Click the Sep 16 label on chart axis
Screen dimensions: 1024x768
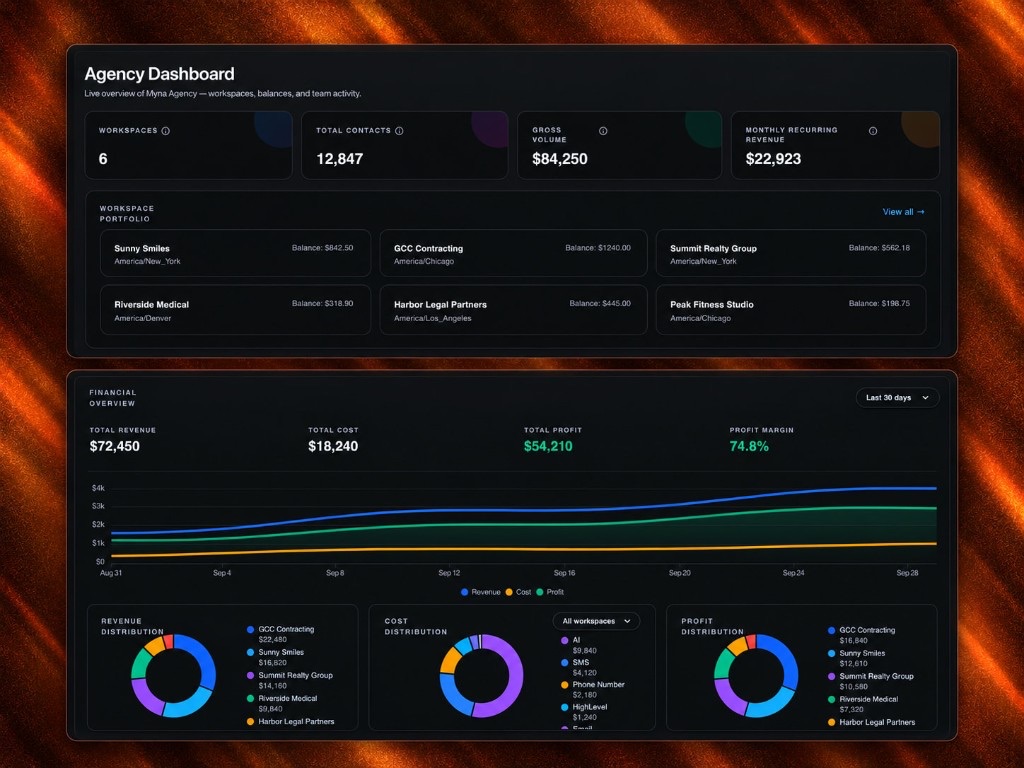[564, 573]
